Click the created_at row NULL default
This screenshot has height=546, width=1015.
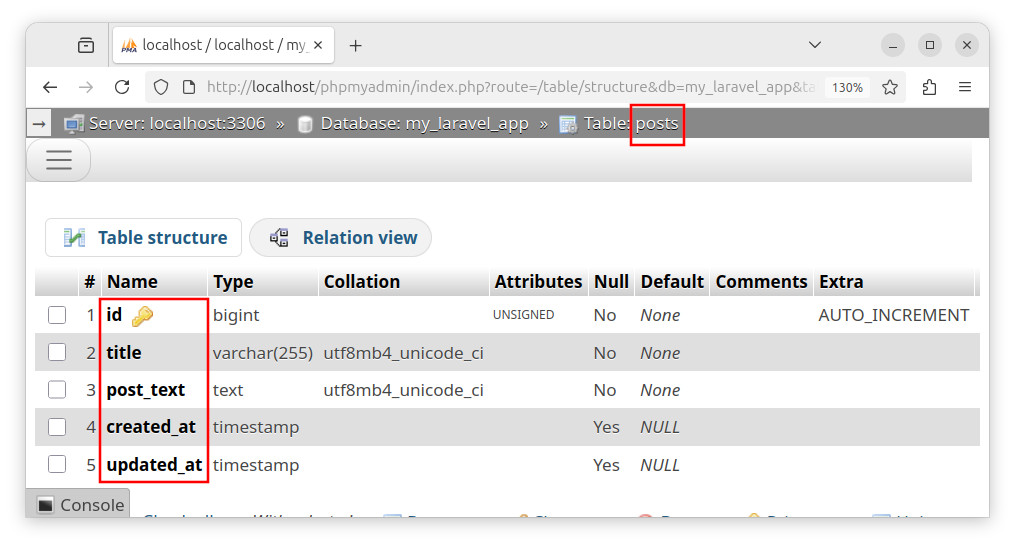coord(660,427)
